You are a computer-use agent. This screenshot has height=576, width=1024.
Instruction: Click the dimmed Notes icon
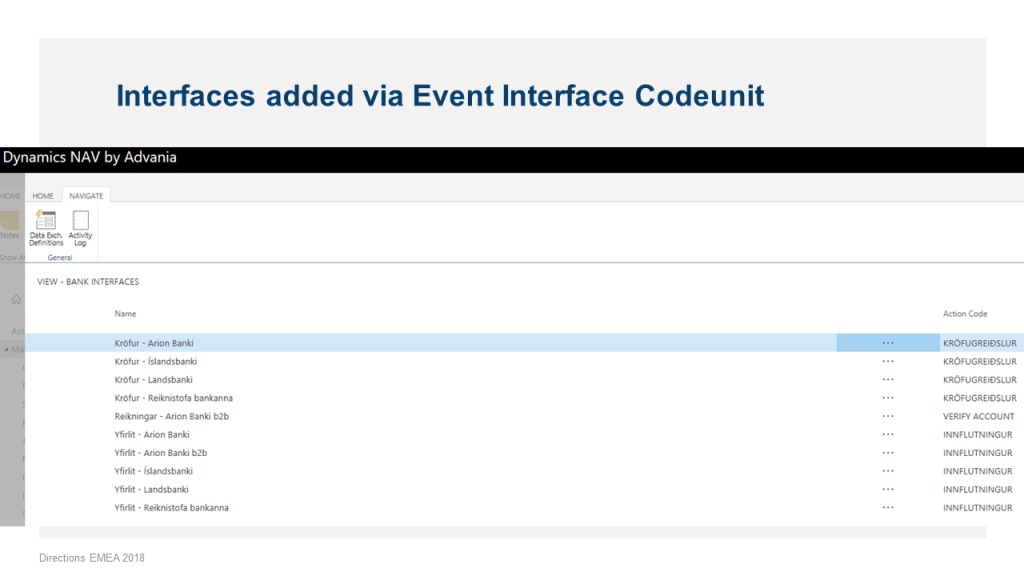pos(10,225)
